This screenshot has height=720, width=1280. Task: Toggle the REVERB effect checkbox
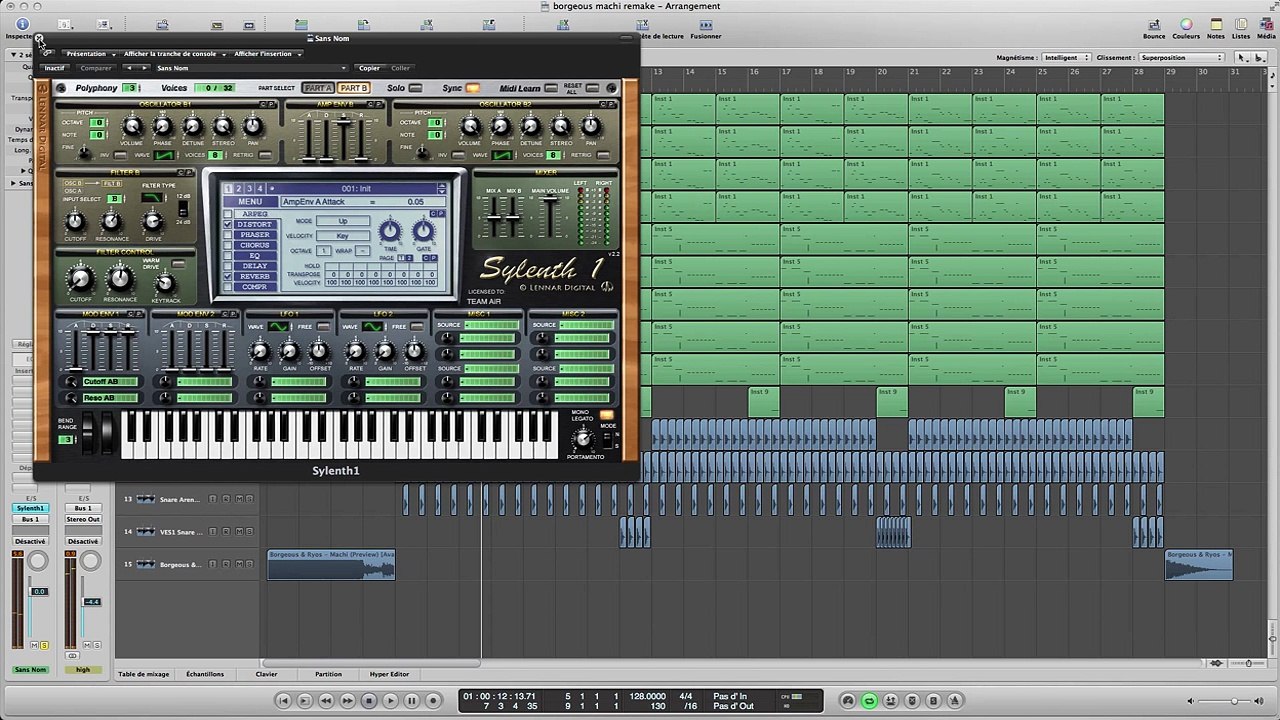[228, 277]
